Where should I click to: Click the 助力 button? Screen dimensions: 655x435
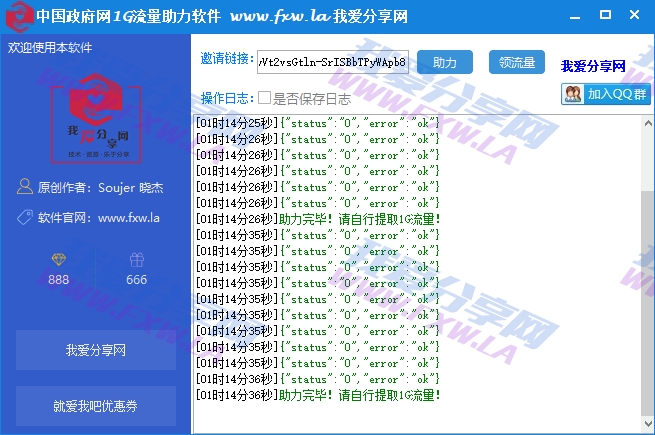pyautogui.click(x=445, y=62)
